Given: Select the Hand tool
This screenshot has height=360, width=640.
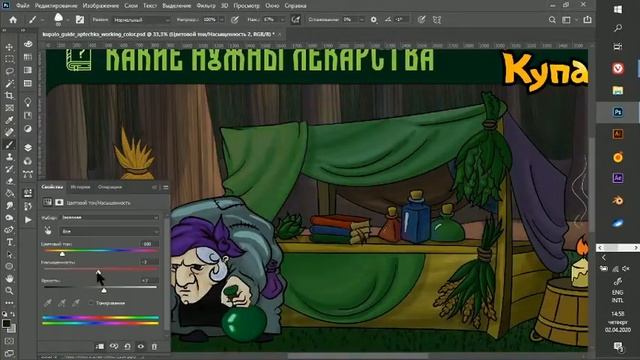Looking at the screenshot, I should 9,279.
